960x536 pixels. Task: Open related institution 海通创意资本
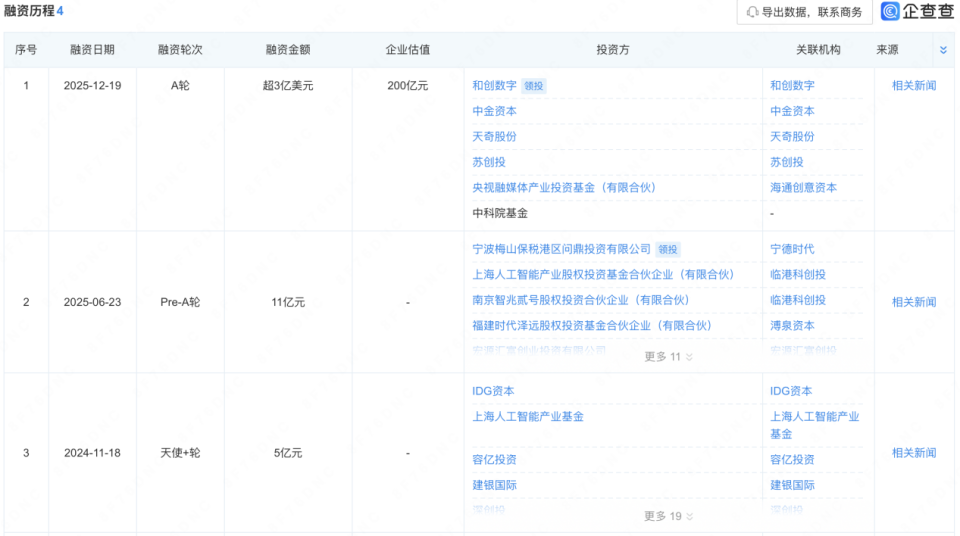803,188
